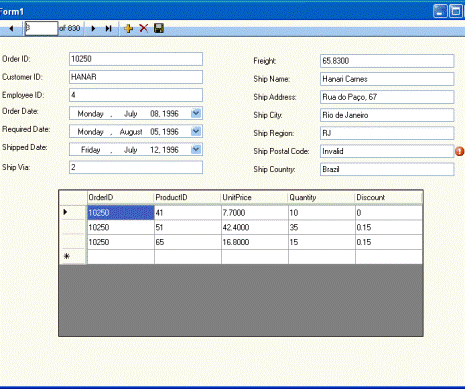The height and width of the screenshot is (389, 465).
Task: Jump to the last record
Action: [x=108, y=29]
